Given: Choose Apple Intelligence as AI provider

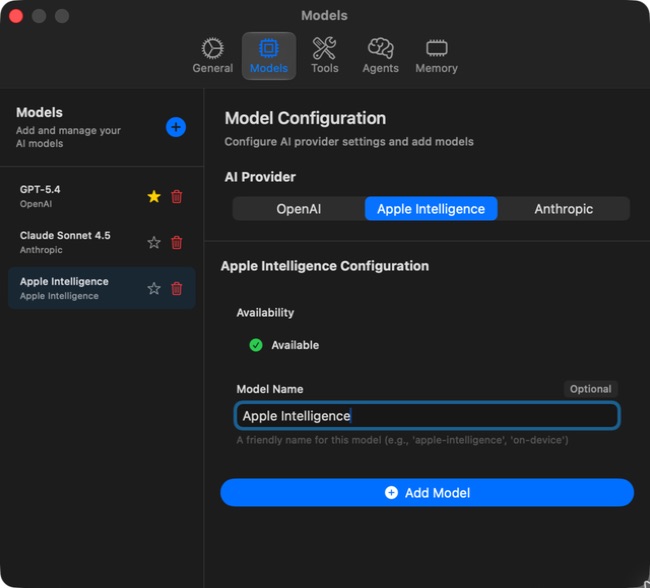Looking at the screenshot, I should pos(431,209).
